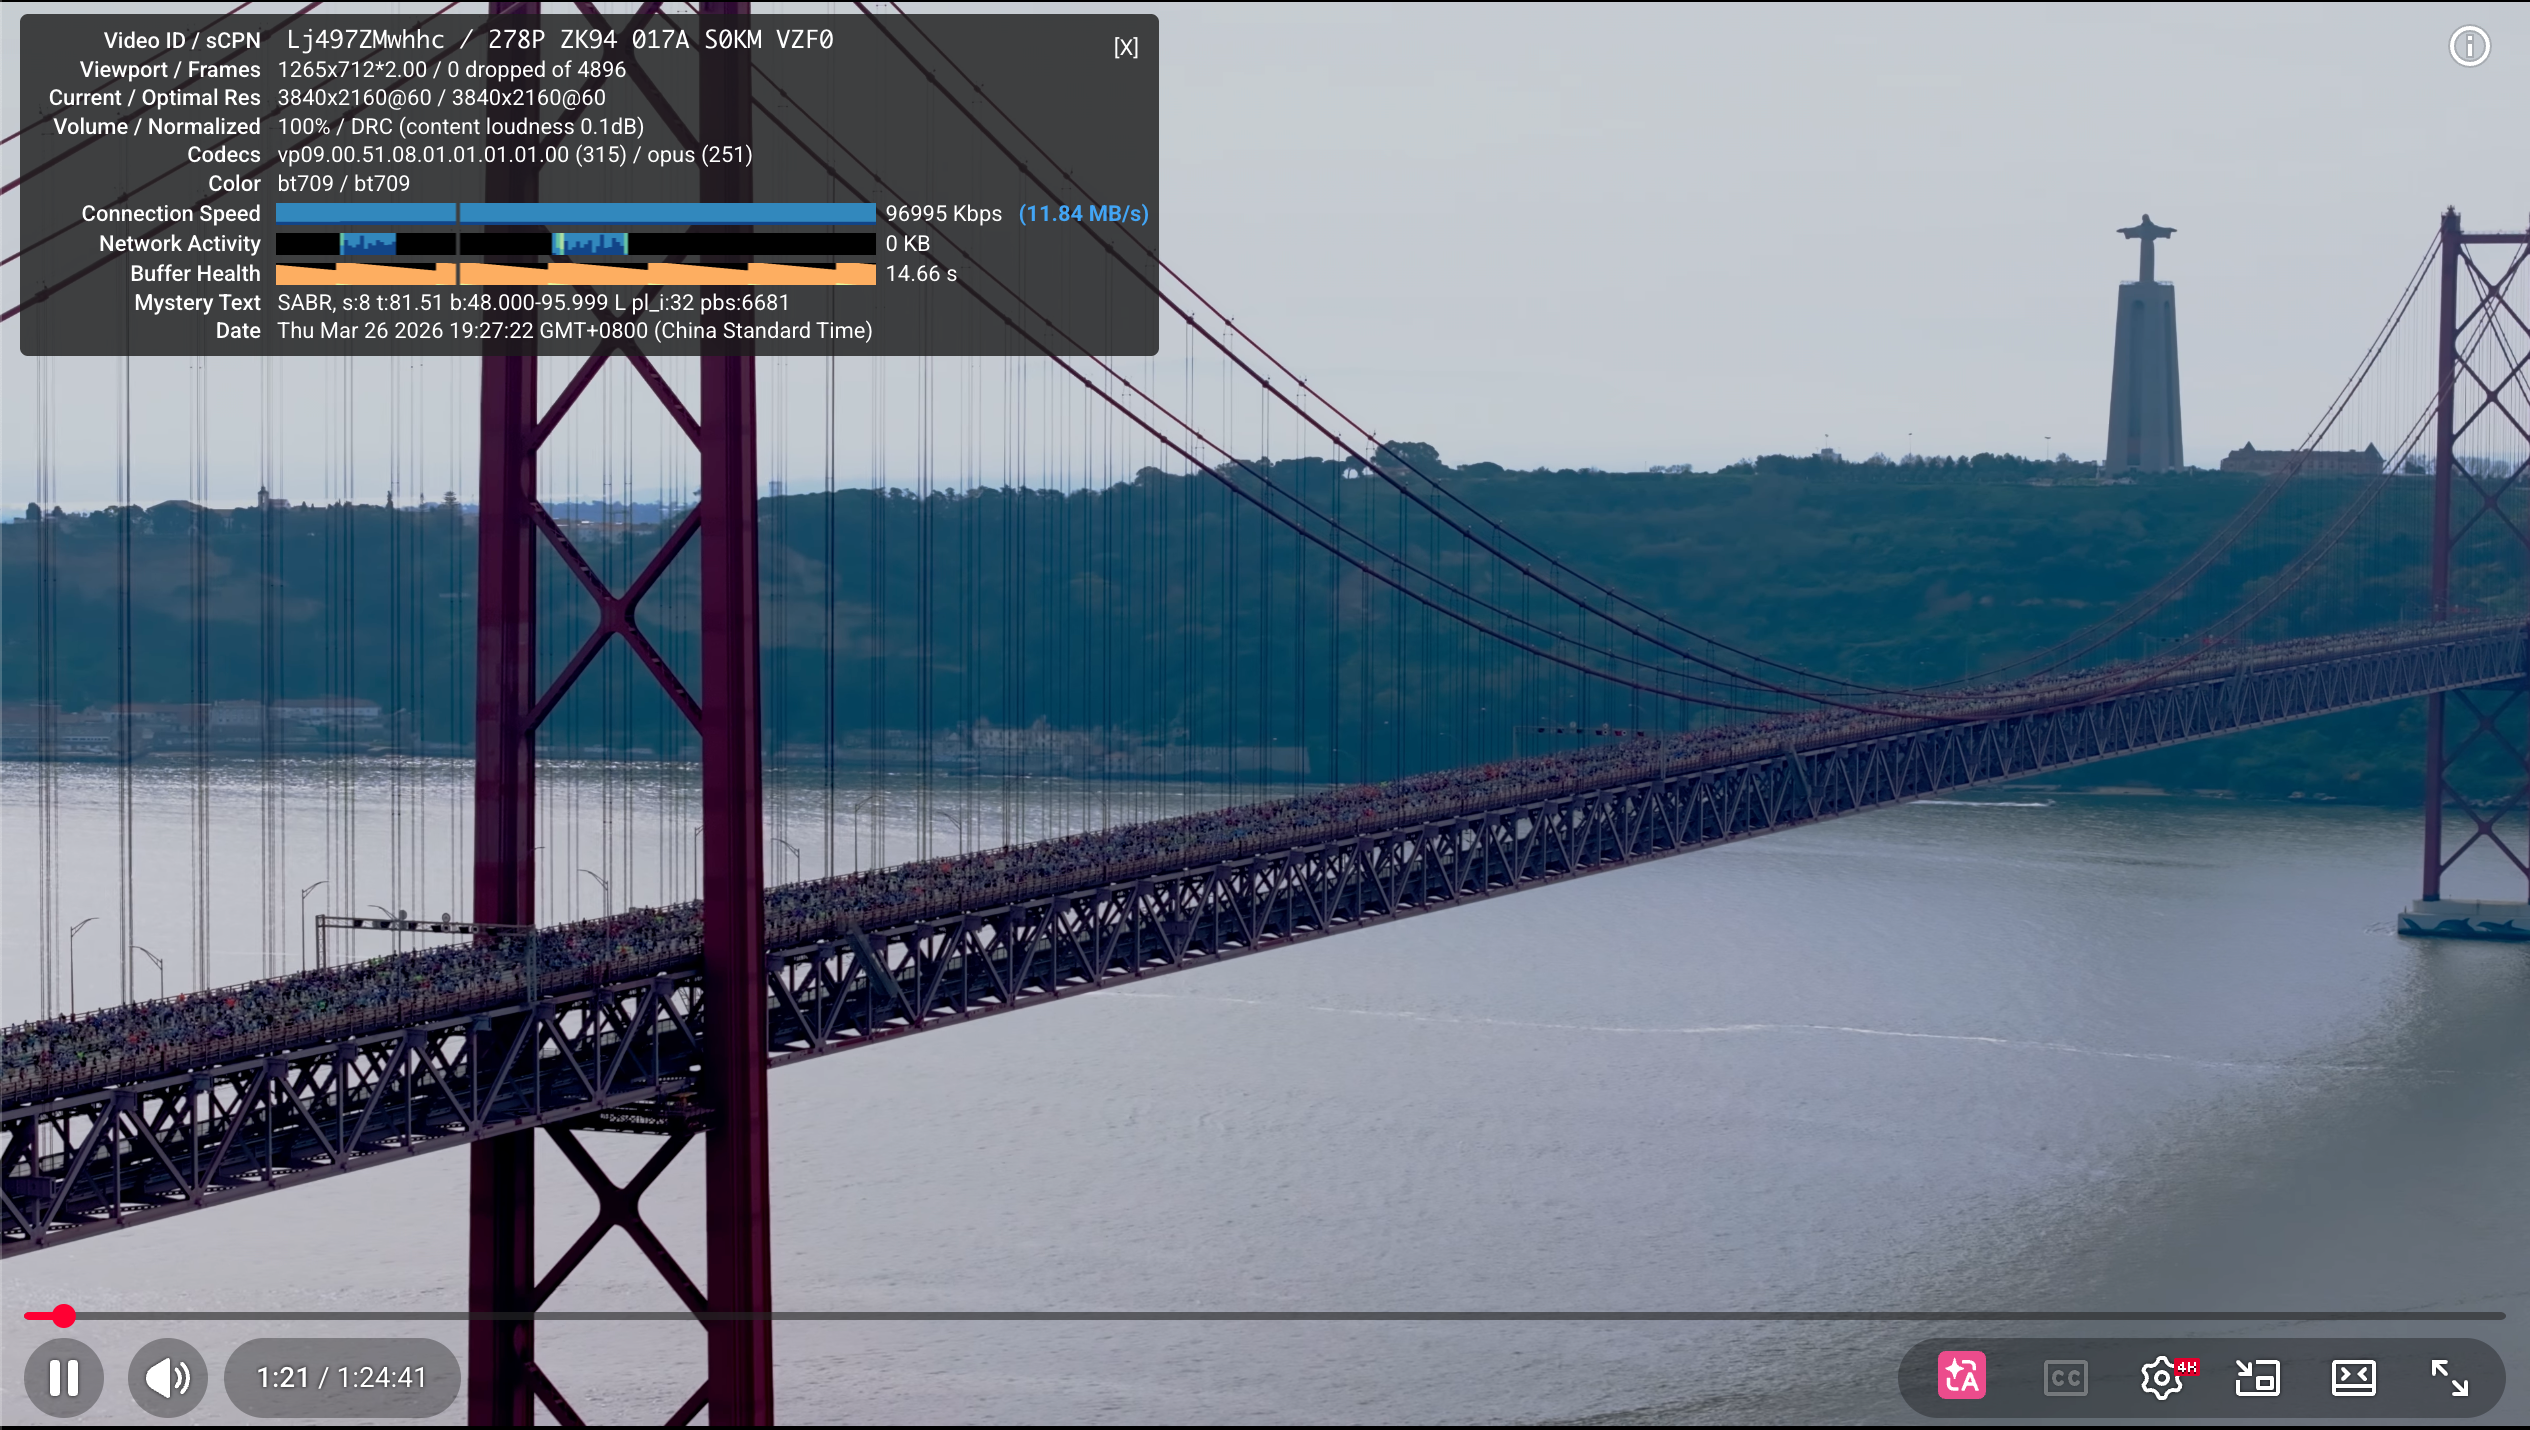The image size is (2530, 1430).
Task: Exit fullscreen with arrows icon
Action: click(2449, 1377)
